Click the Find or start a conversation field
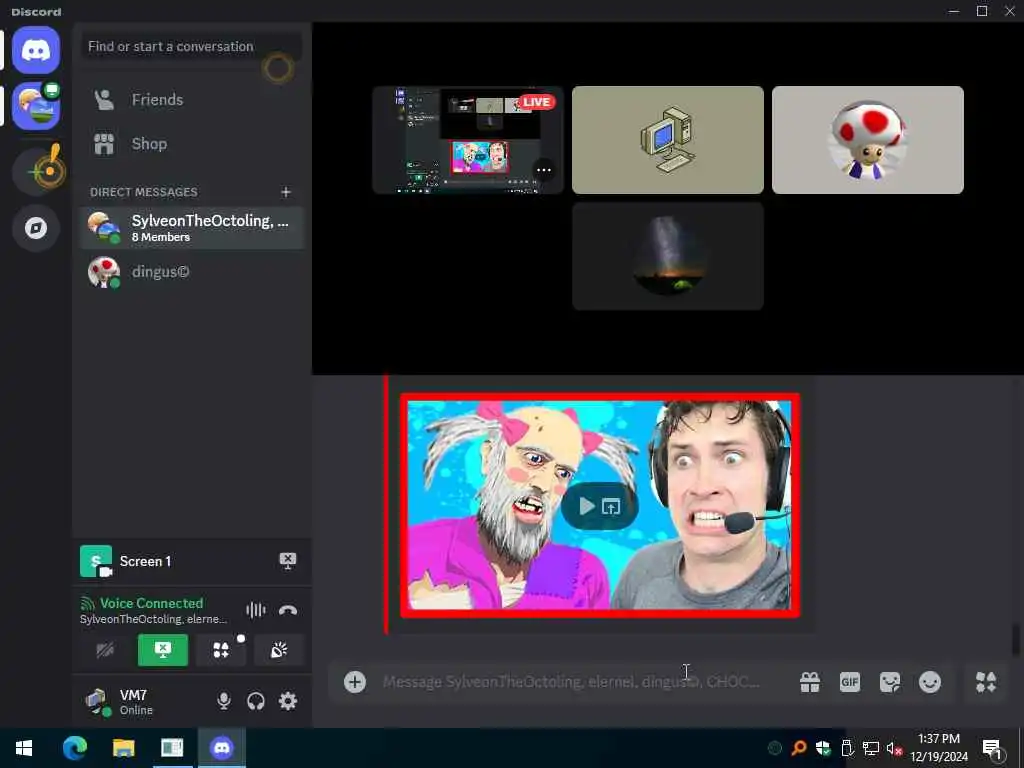Image resolution: width=1024 pixels, height=768 pixels. [x=191, y=46]
